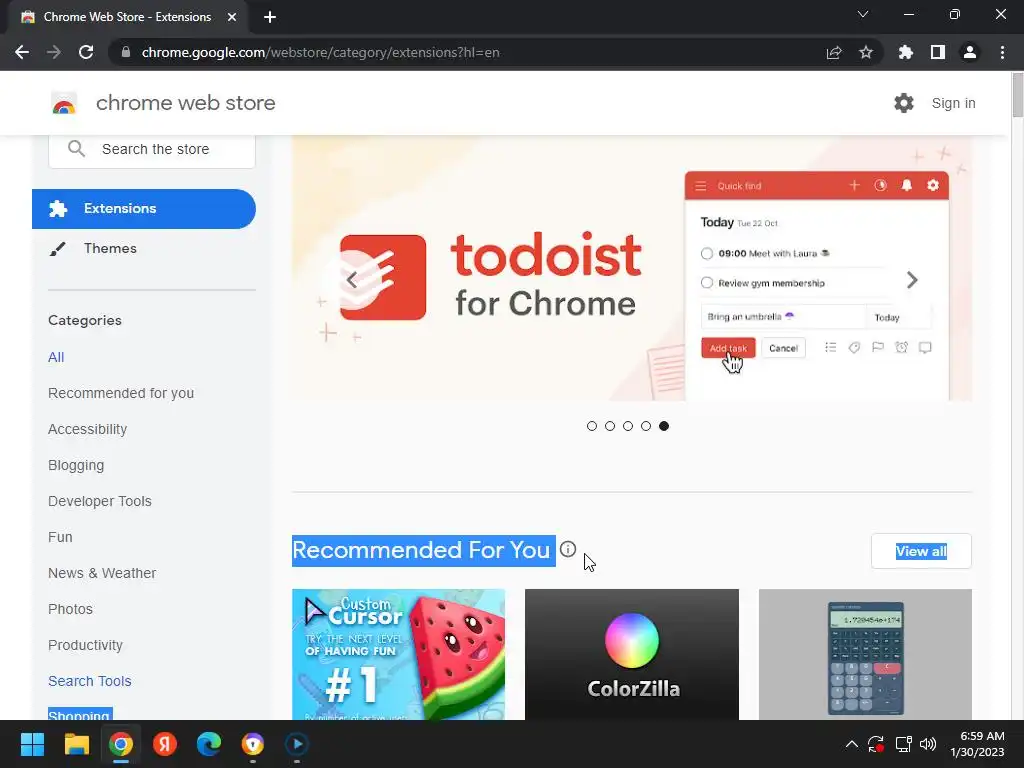This screenshot has width=1024, height=768.
Task: Open the Photos category
Action: coord(70,609)
